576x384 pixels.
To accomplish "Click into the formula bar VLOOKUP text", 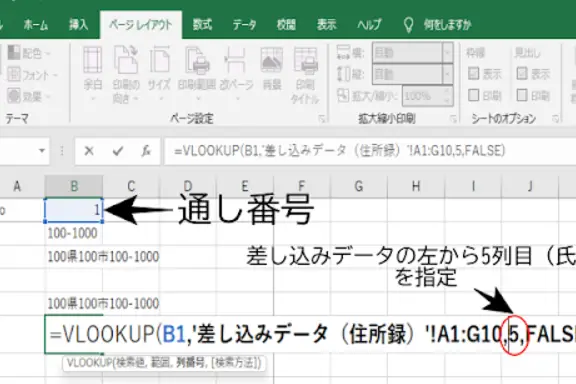I will tap(339, 151).
